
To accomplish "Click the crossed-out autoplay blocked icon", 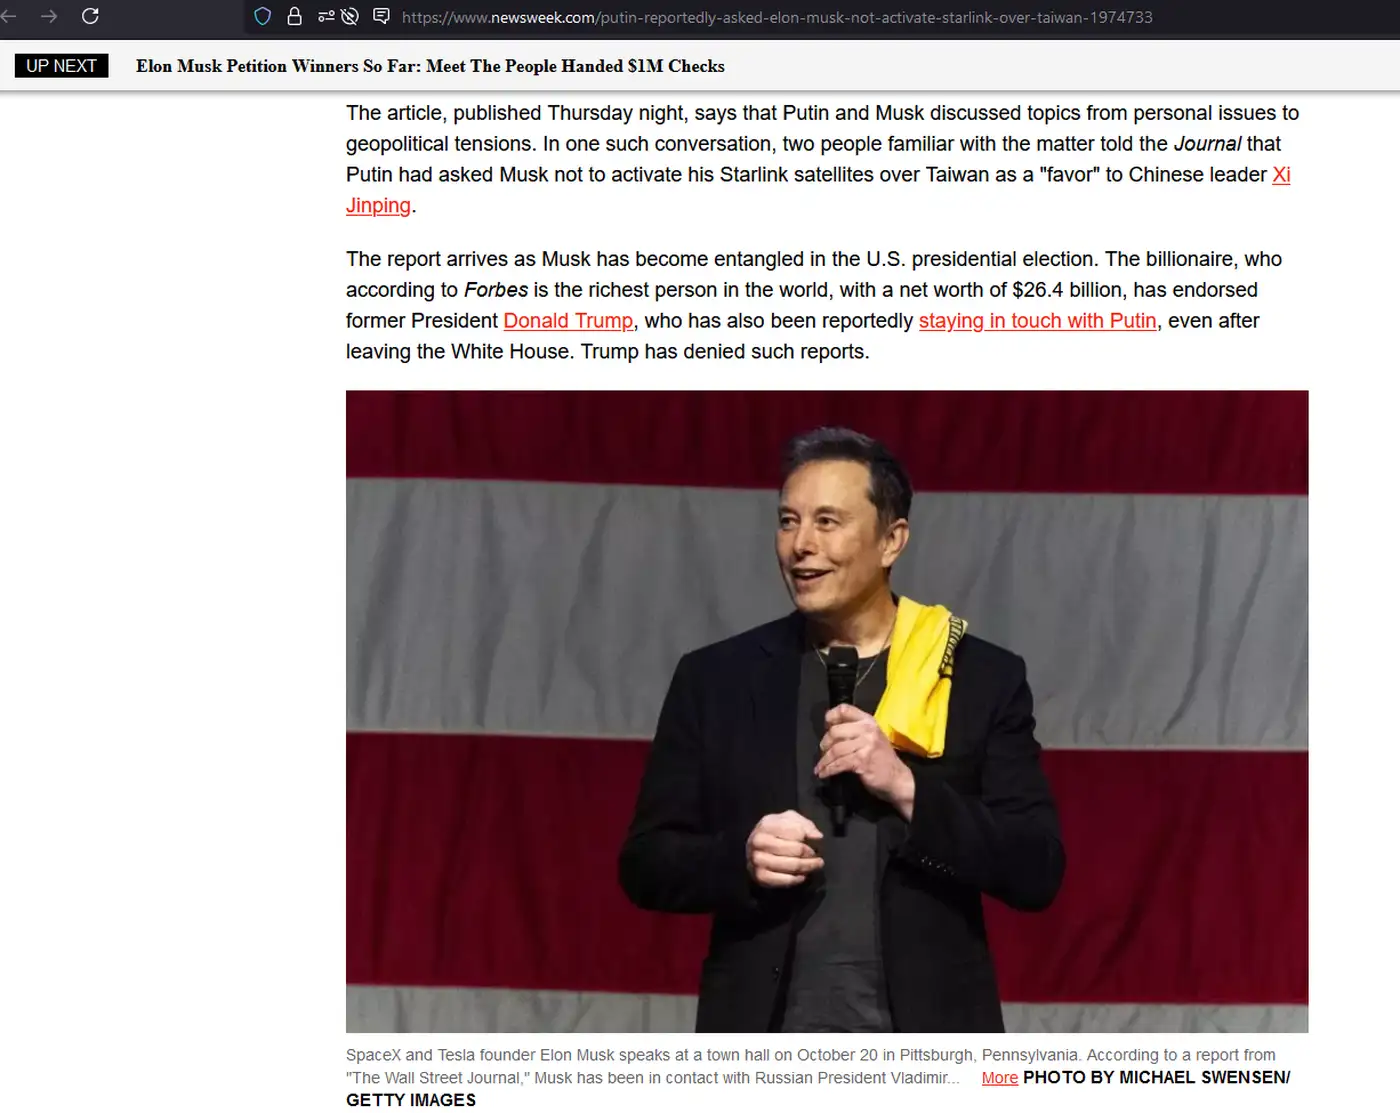I will (350, 16).
